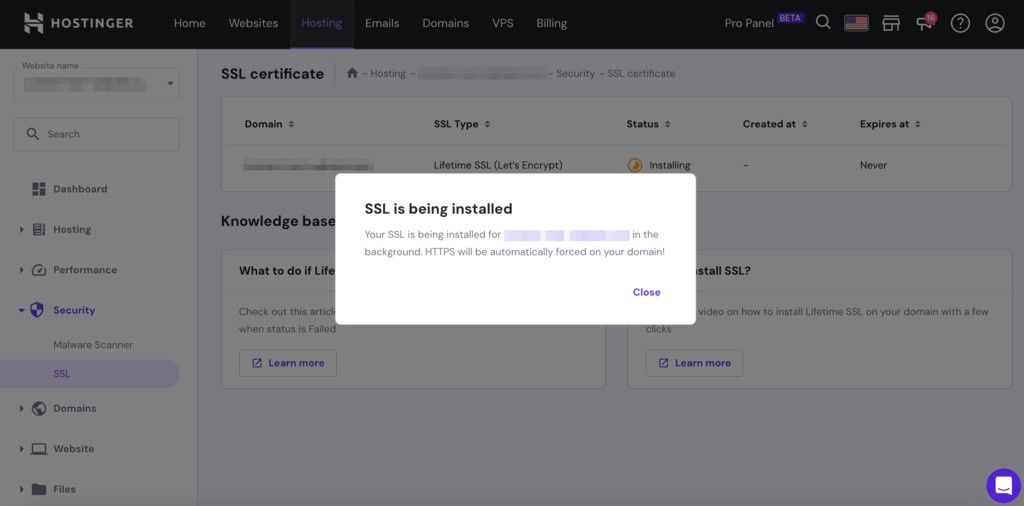Open the marketplace store icon
The image size is (1024, 506).
pyautogui.click(x=891, y=24)
